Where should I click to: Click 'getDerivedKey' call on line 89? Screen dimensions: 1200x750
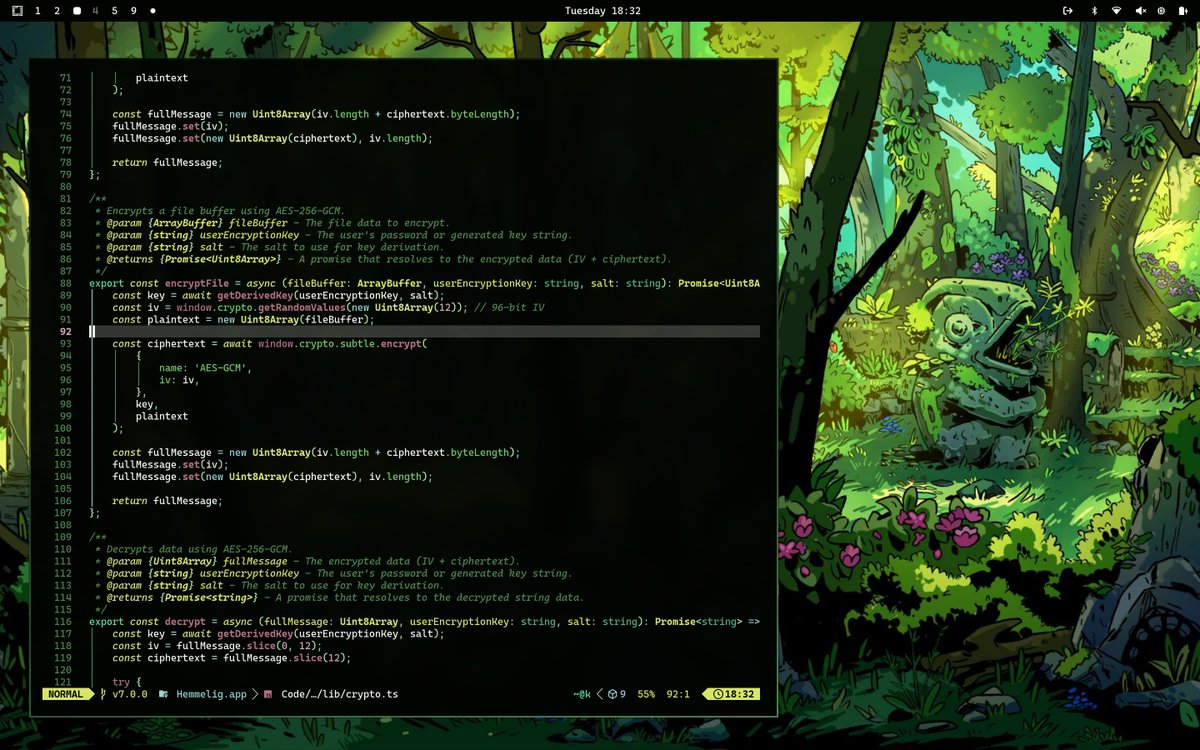(x=255, y=296)
